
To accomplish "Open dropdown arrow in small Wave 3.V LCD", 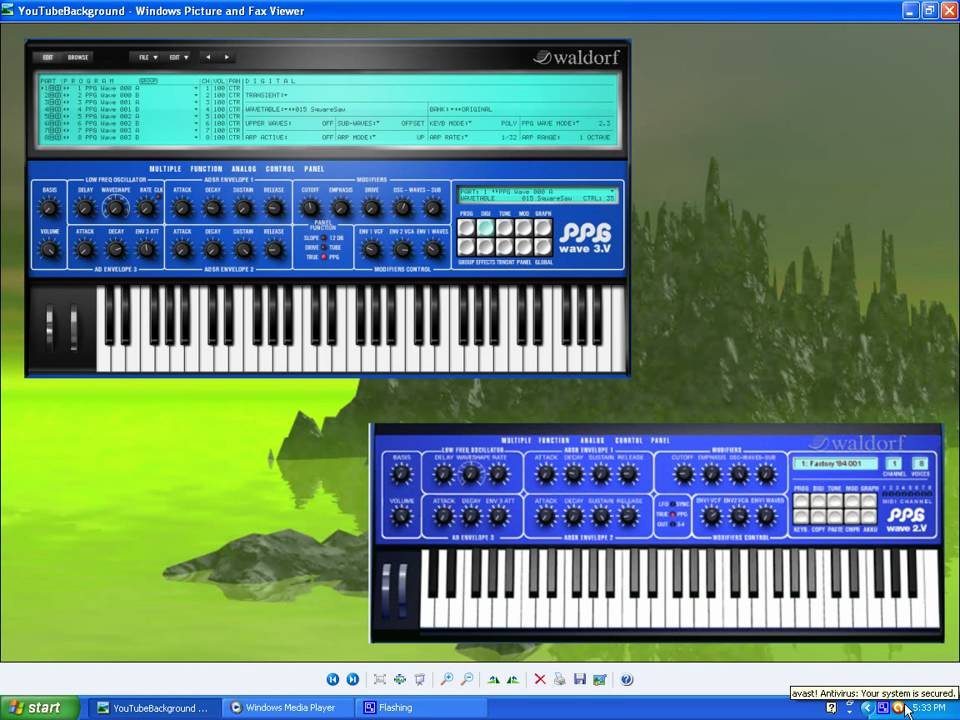I will [612, 192].
